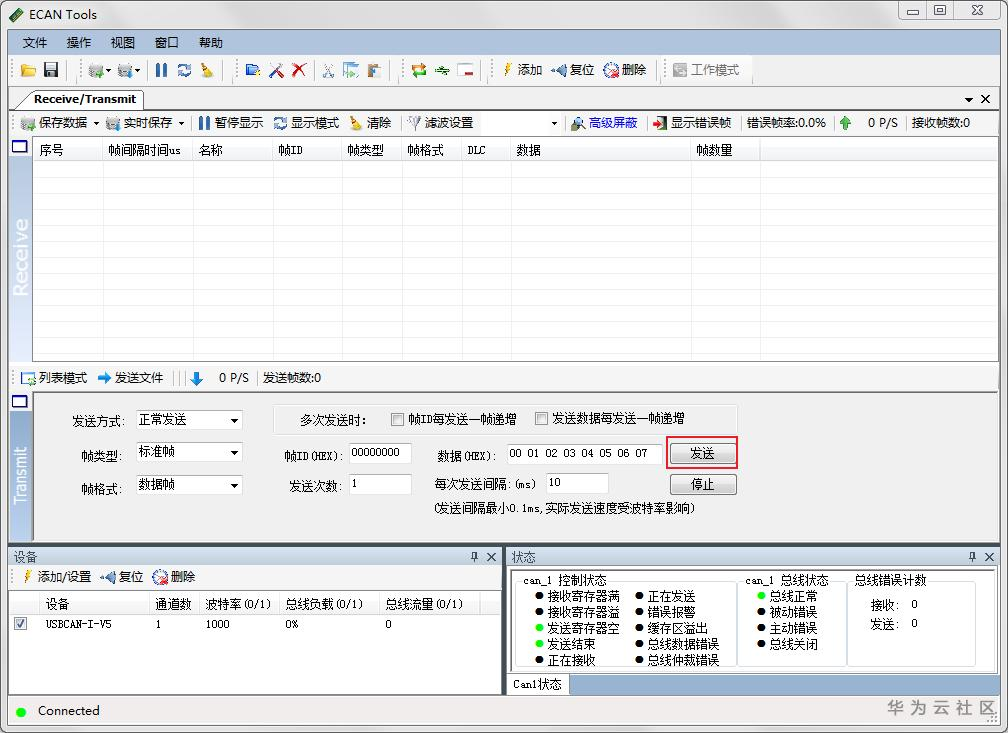Click the 停止 stop button
Image resolution: width=1008 pixels, height=733 pixels.
tap(703, 484)
